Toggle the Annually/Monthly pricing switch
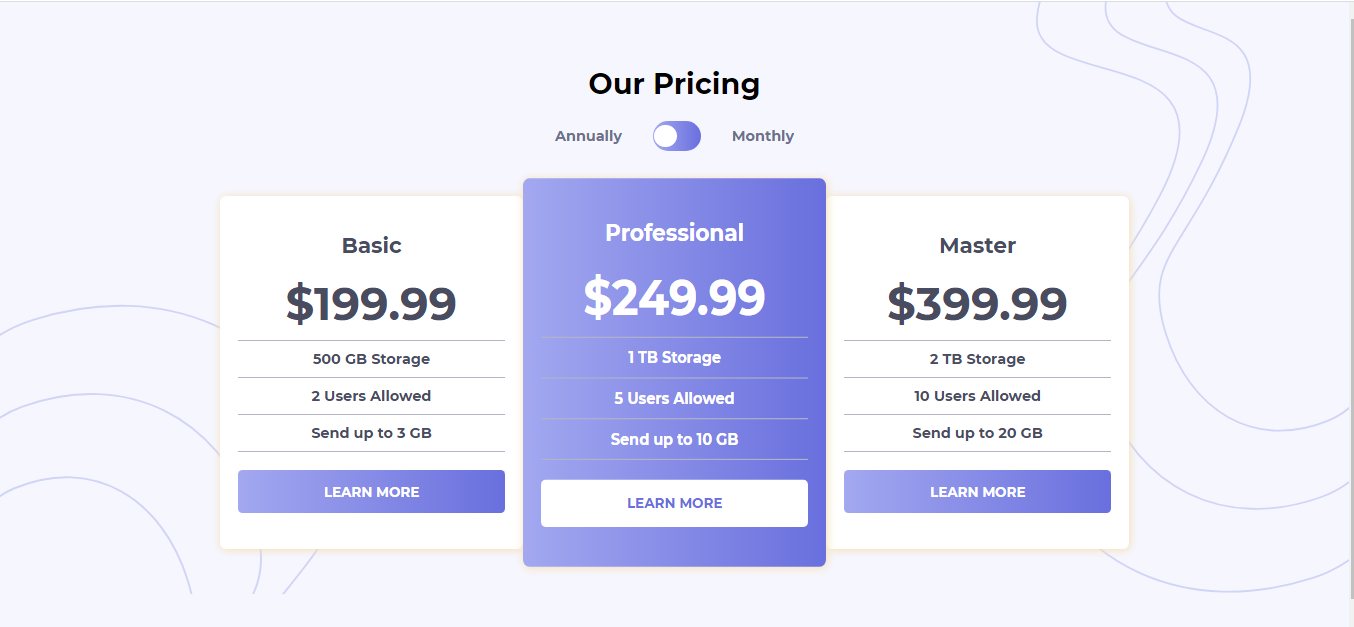Image resolution: width=1354 pixels, height=627 pixels. coord(677,135)
